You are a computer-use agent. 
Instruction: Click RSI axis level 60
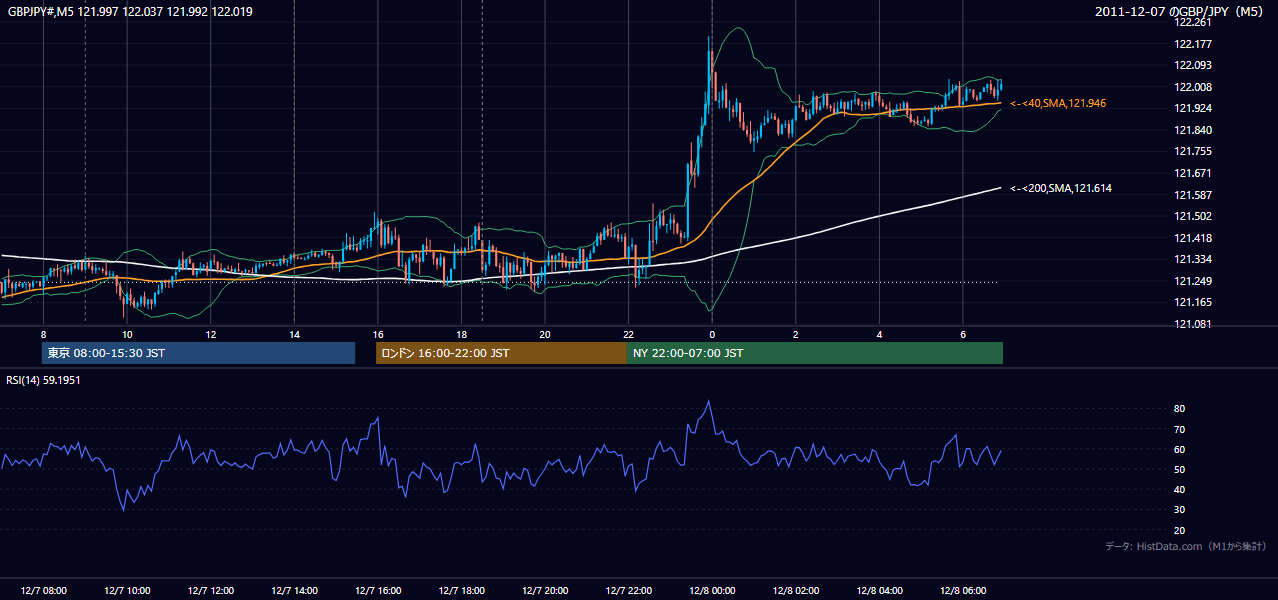[1179, 449]
